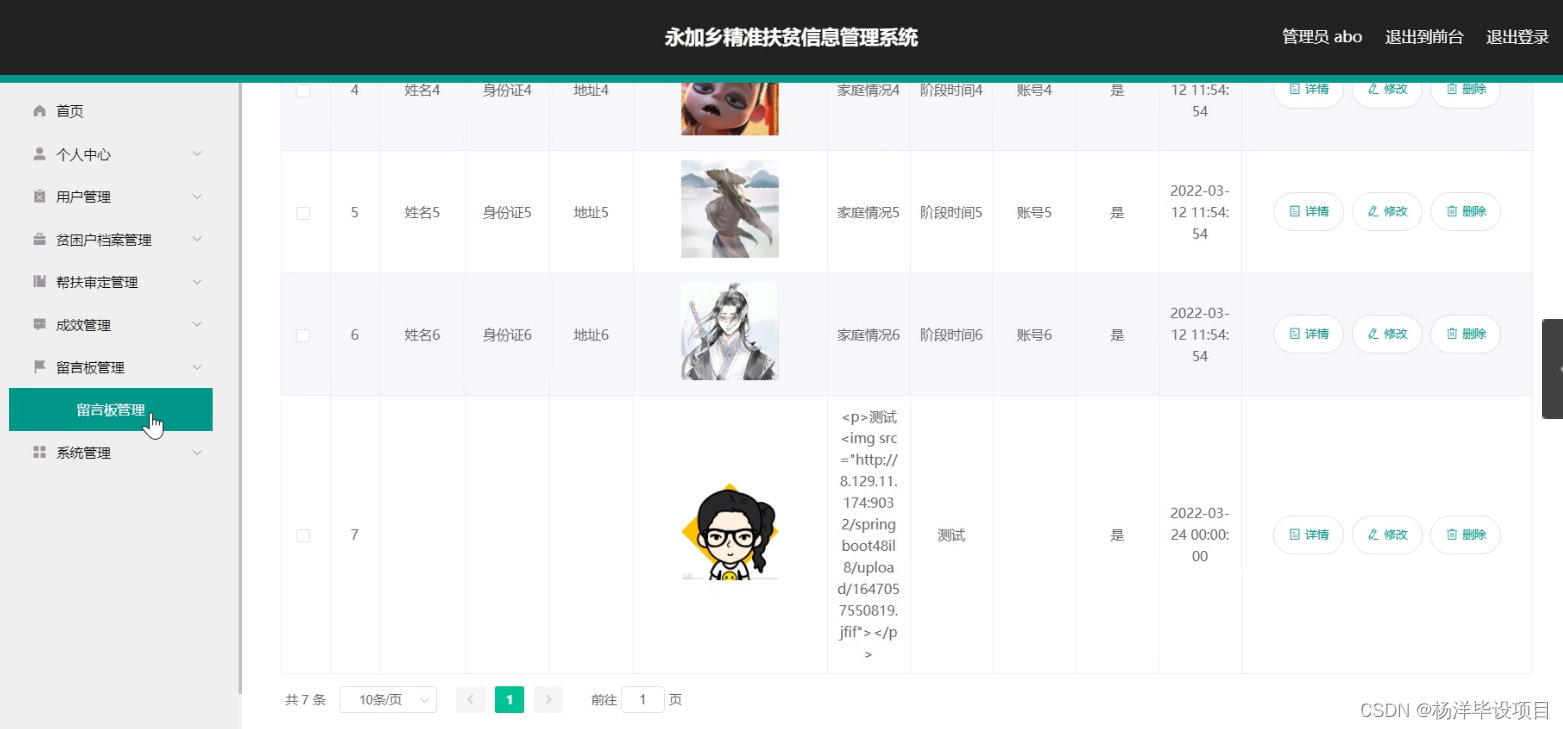Click 修改 button for row 7
Screen dimensions: 1563x729
[x=1387, y=535]
